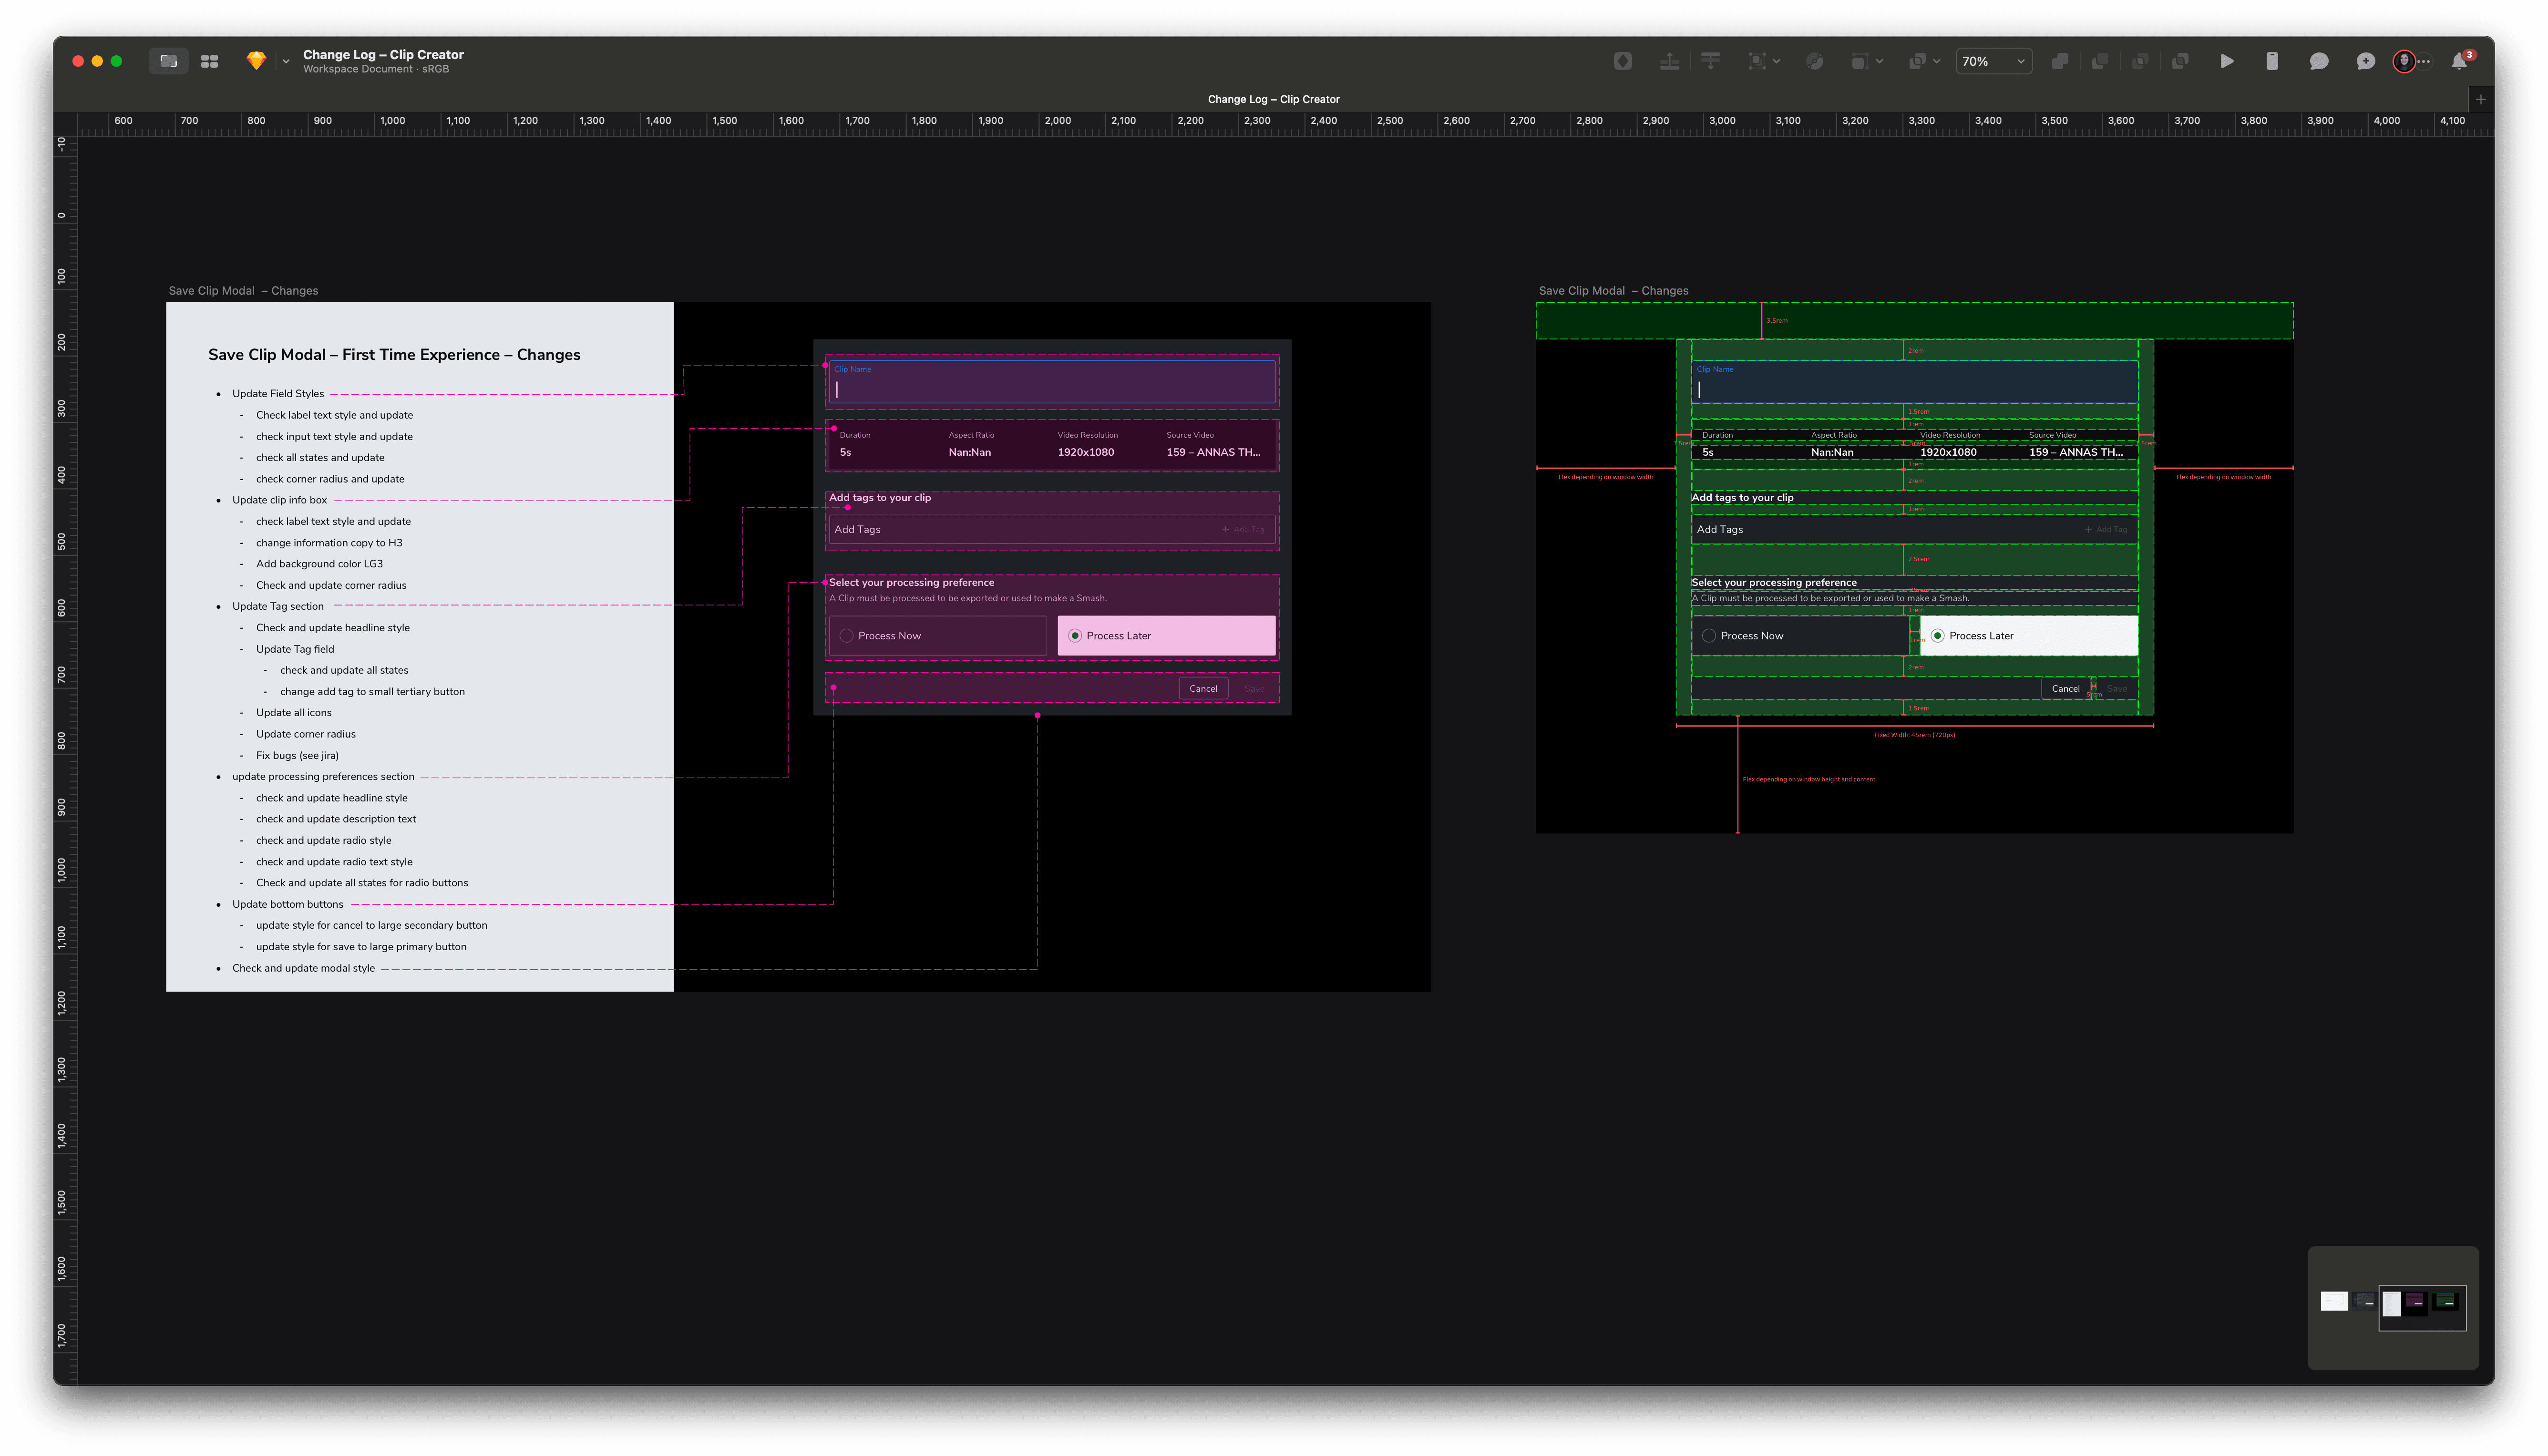This screenshot has width=2548, height=1456.
Task: Click the Create Symbol icon in toolbar
Action: 1622,61
